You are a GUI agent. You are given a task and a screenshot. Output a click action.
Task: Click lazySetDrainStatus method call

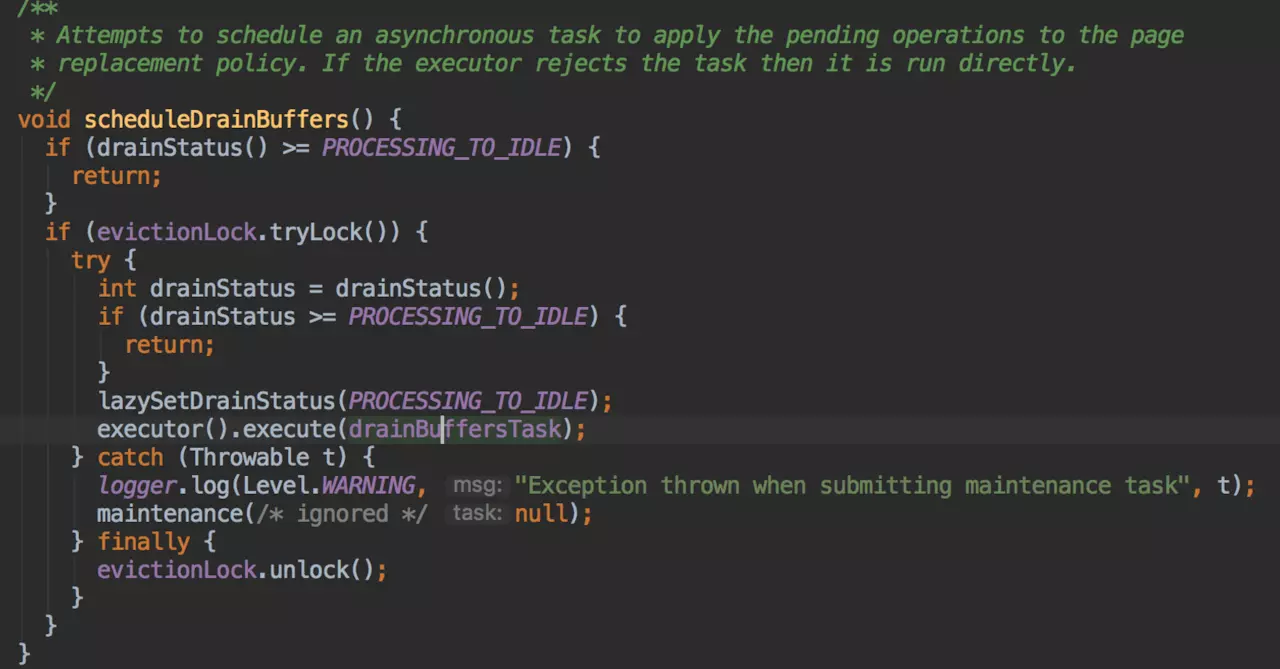point(216,401)
